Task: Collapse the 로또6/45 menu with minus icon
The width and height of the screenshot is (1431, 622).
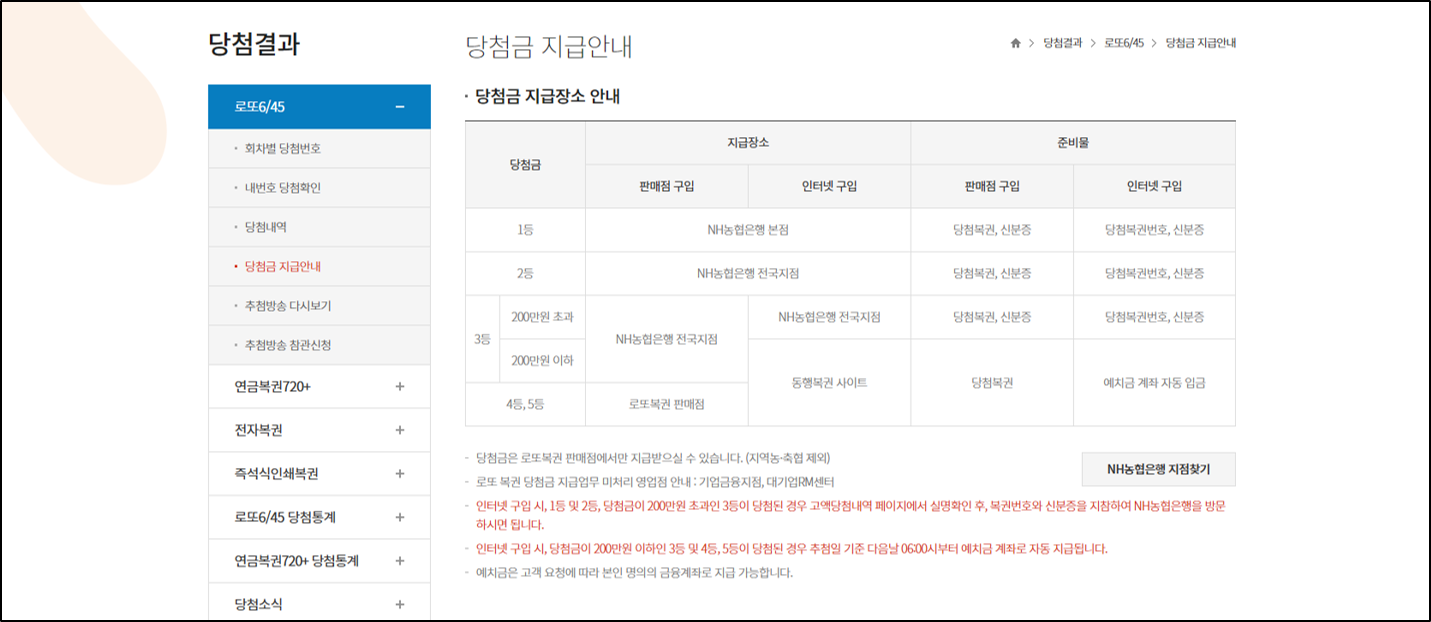Action: 400,107
